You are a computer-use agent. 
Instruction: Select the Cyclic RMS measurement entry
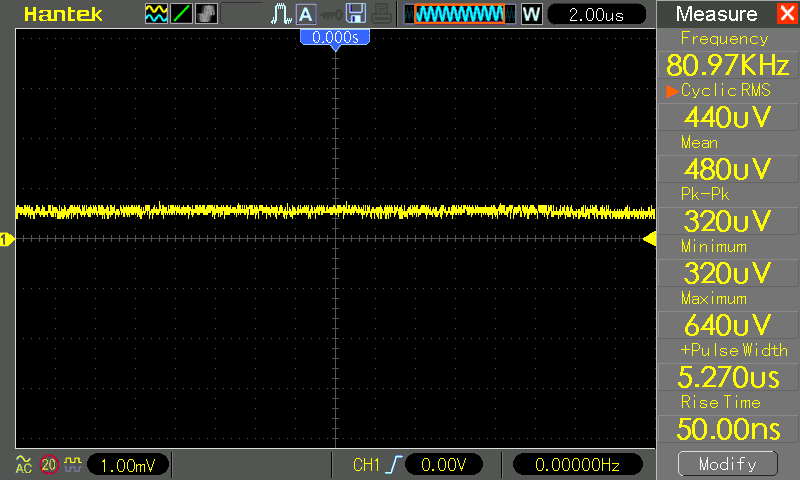[726, 90]
